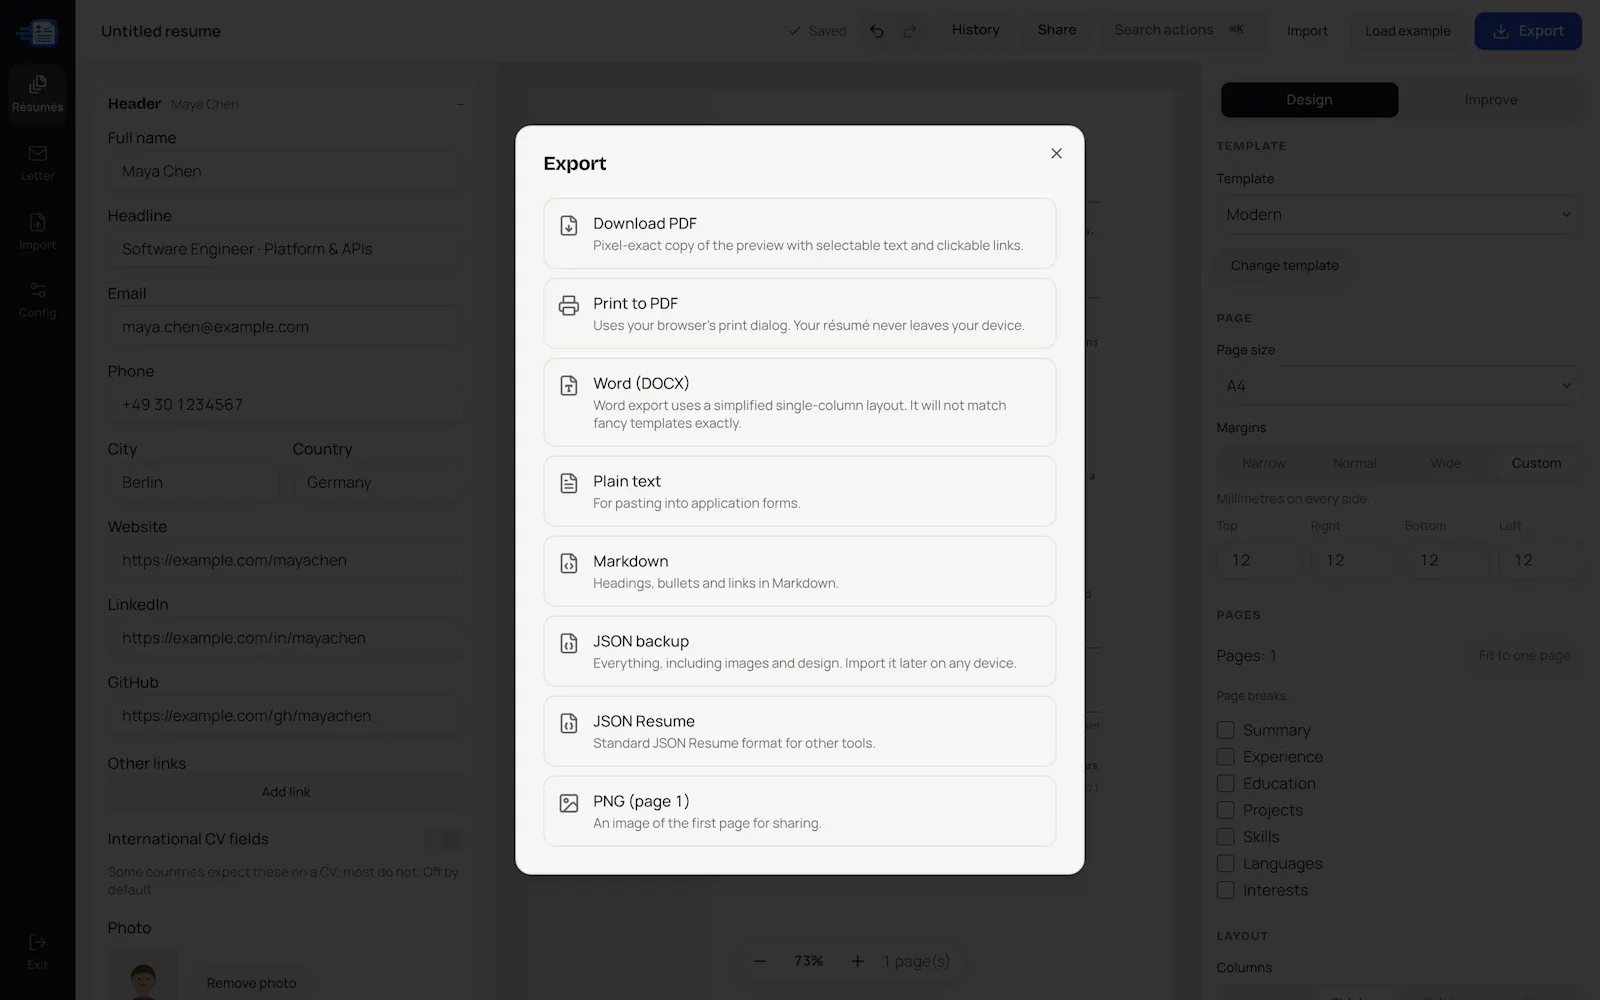Check the Skills page break box

tap(1225, 837)
